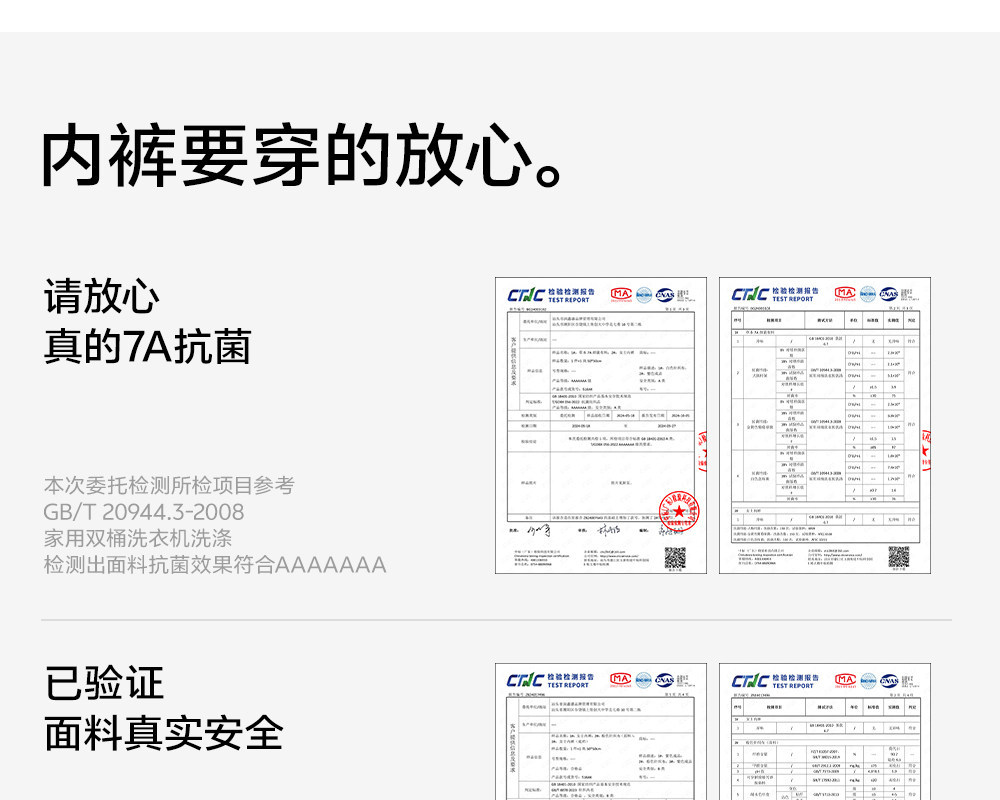Click the red MA mark on bottom-left safety report
This screenshot has height=800, width=1000.
pyautogui.click(x=621, y=680)
